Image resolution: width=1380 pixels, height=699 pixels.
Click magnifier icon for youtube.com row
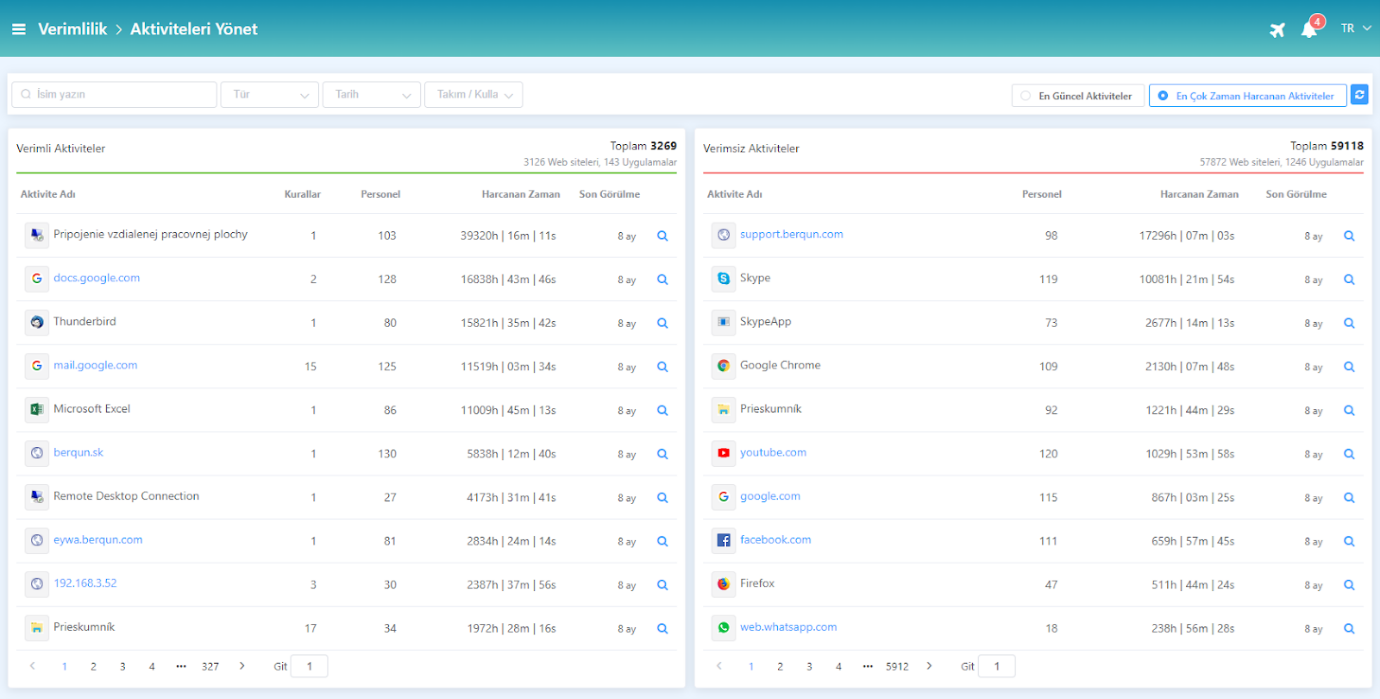tap(1349, 454)
